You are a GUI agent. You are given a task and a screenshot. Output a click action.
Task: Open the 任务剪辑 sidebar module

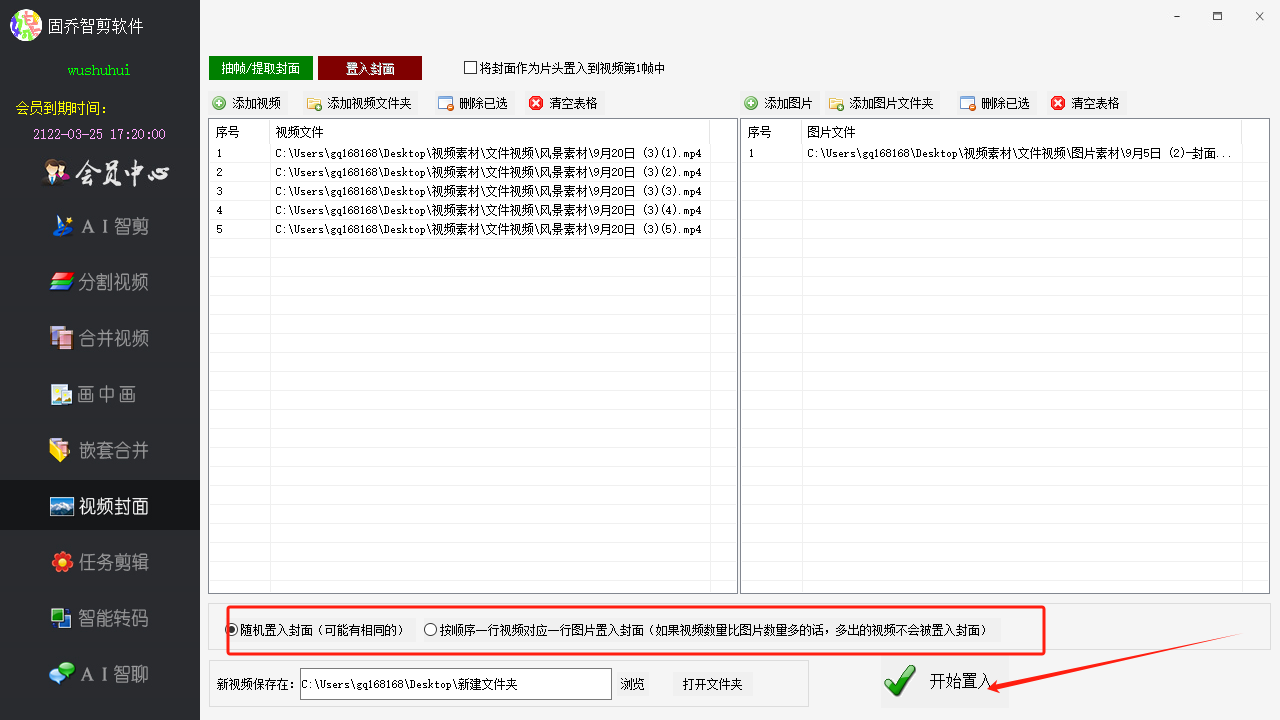pyautogui.click(x=100, y=563)
